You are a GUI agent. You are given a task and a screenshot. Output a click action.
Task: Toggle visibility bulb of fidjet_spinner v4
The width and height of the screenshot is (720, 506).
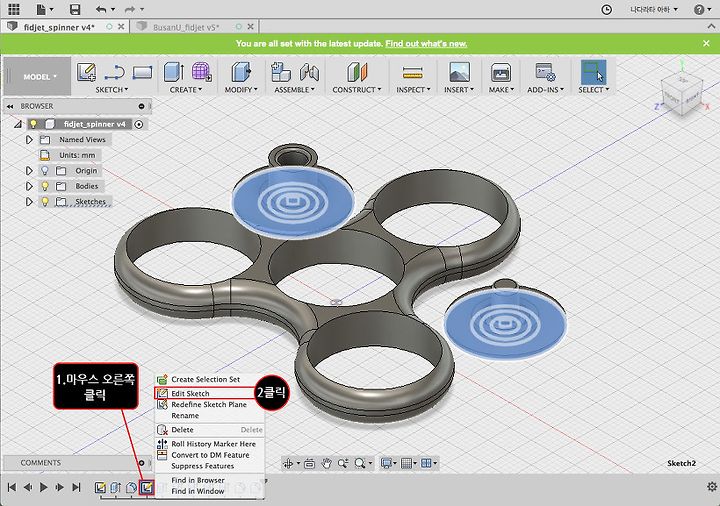[x=33, y=124]
